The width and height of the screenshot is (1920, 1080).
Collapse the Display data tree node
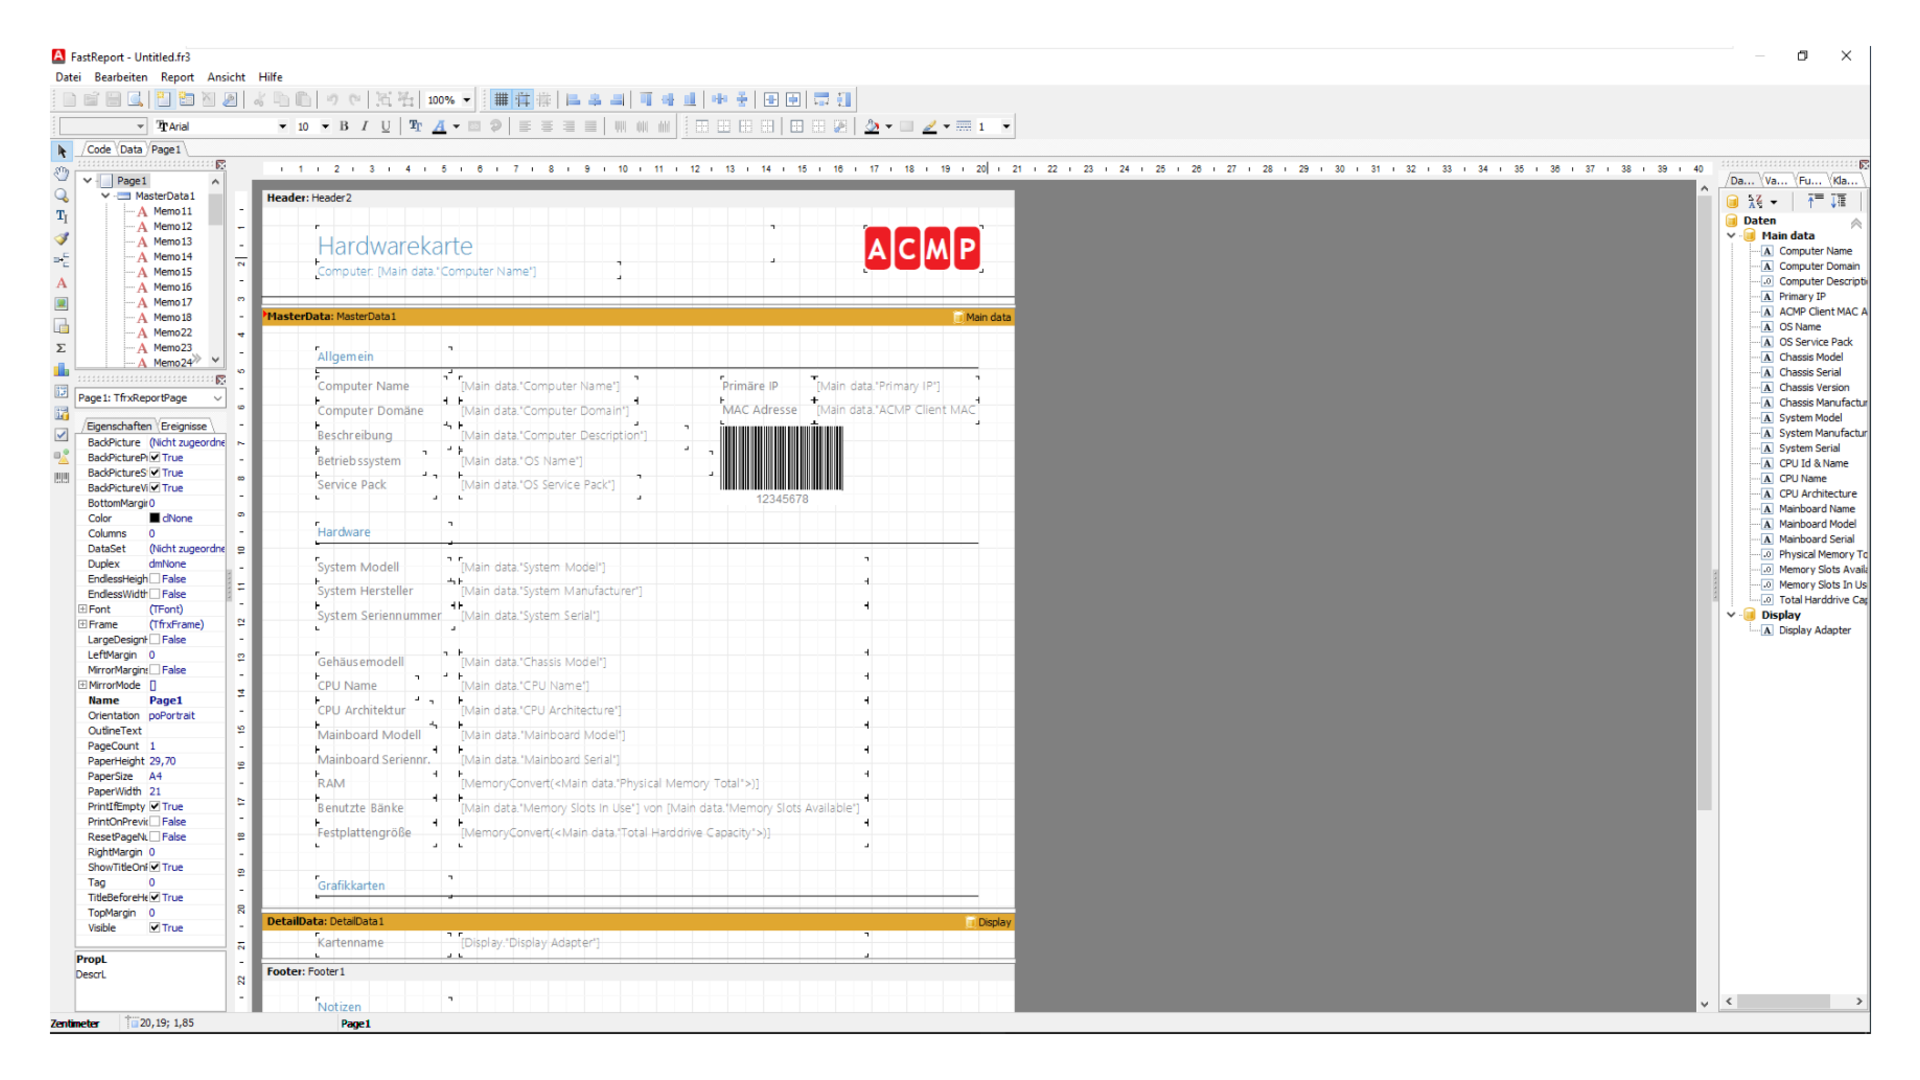[x=1732, y=615]
